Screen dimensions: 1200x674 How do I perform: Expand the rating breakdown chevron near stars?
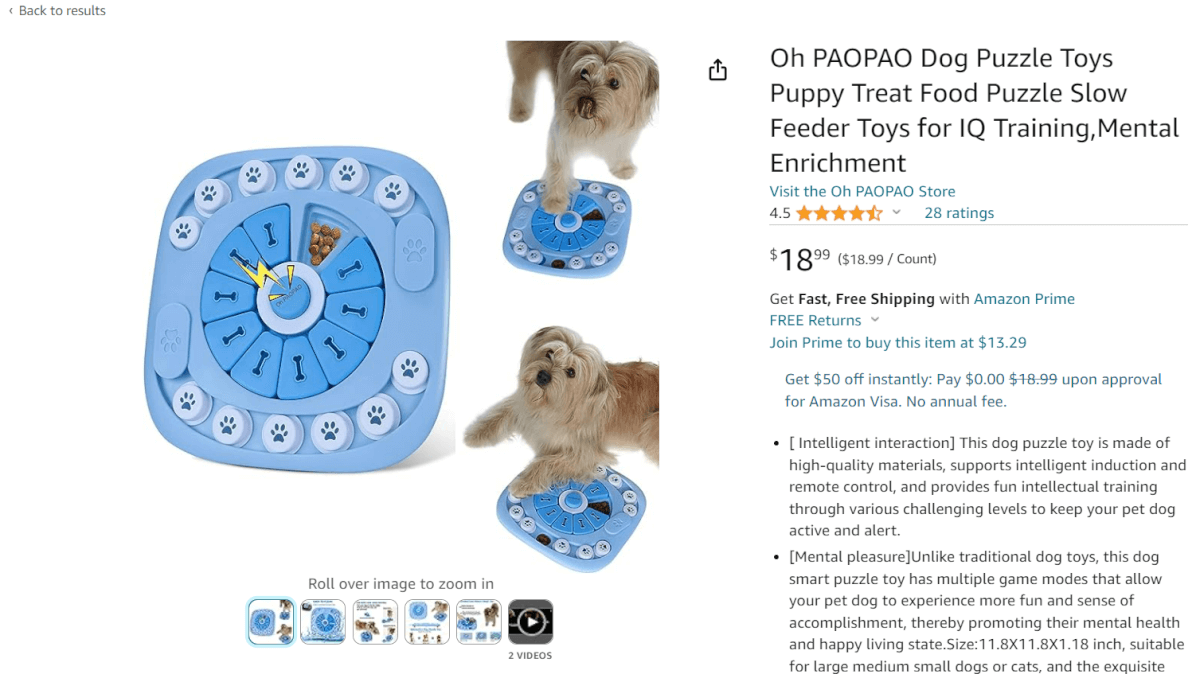896,213
